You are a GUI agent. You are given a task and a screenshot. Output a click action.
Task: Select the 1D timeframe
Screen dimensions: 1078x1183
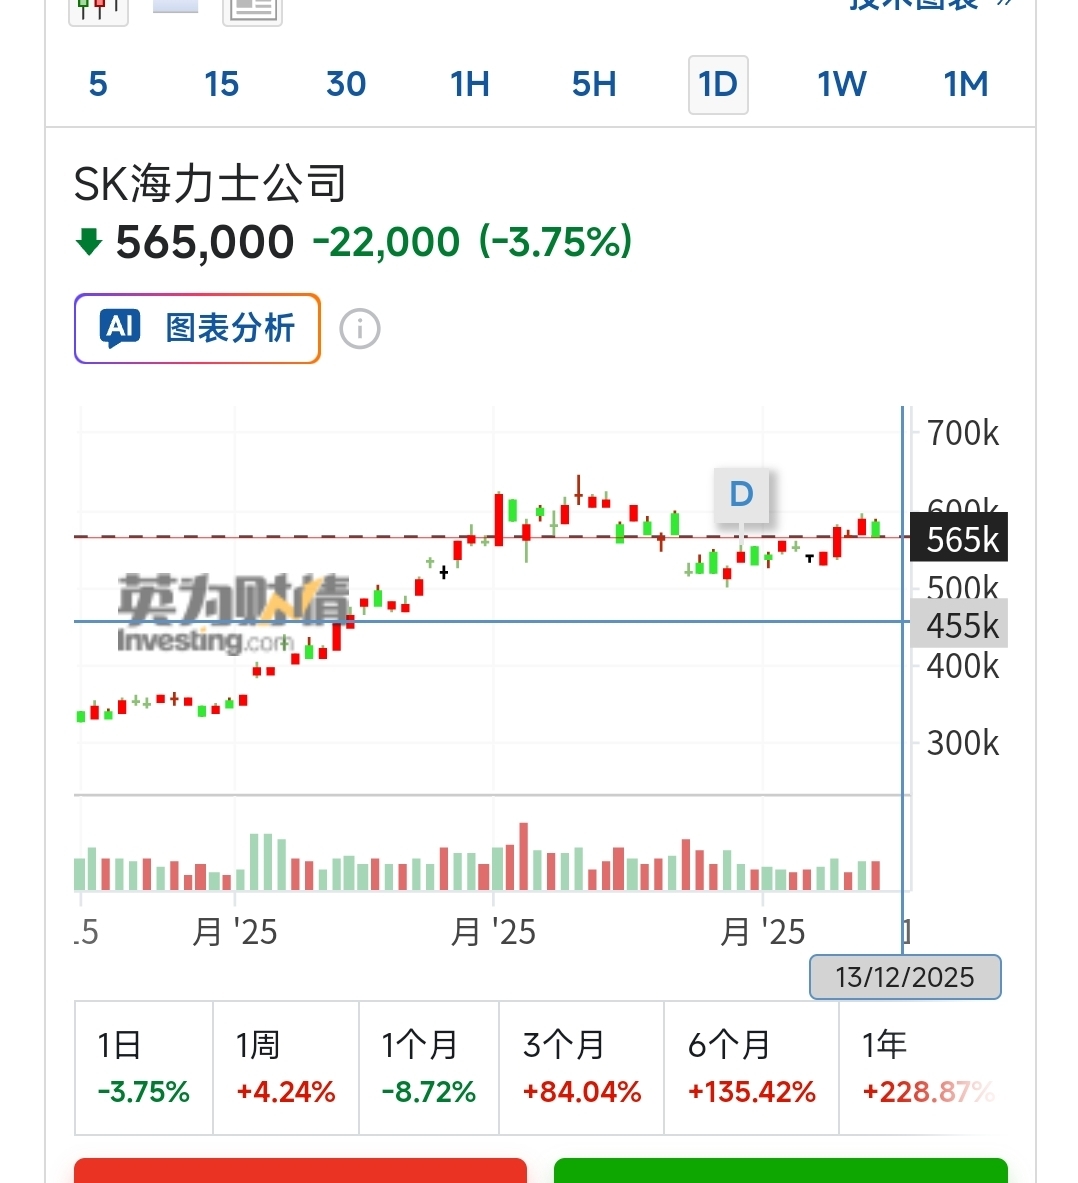pos(718,85)
